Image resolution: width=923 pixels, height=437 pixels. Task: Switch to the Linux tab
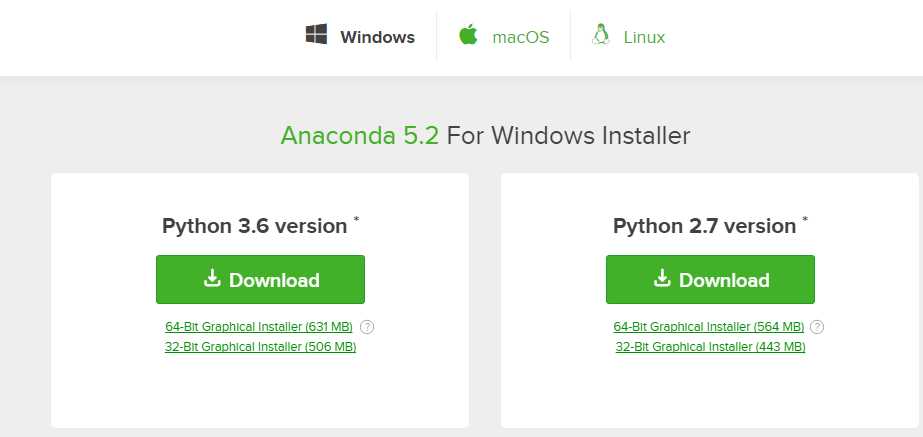point(644,37)
